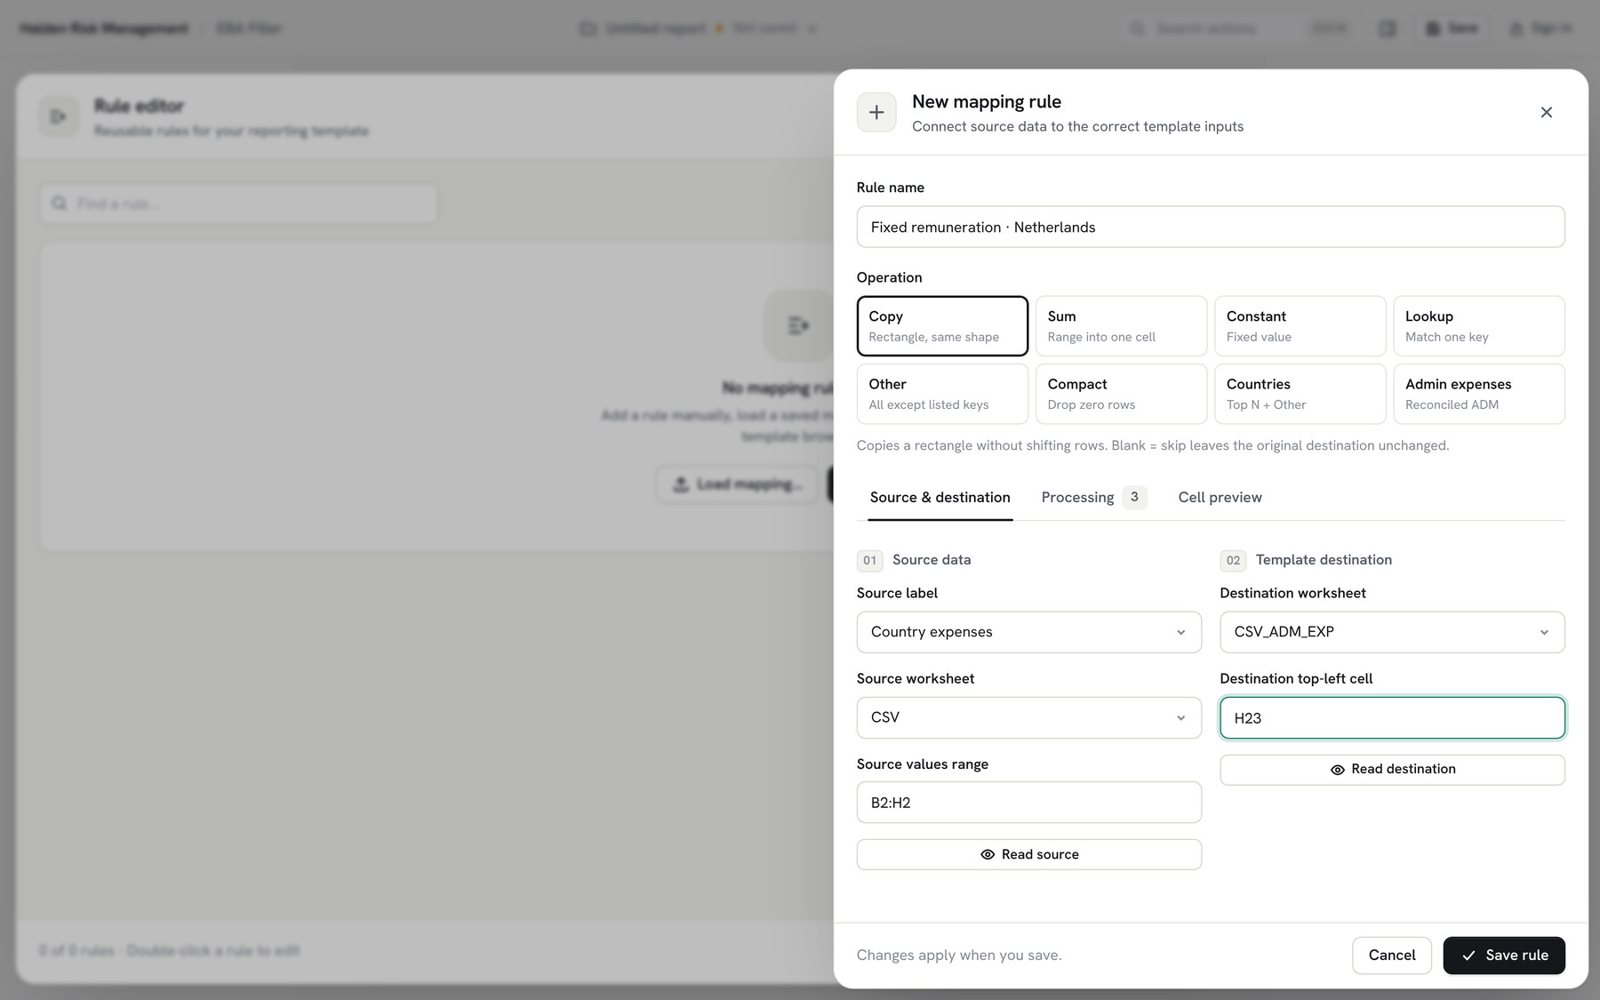Click Search actions in top bar
1600x1000 pixels.
1240,28
